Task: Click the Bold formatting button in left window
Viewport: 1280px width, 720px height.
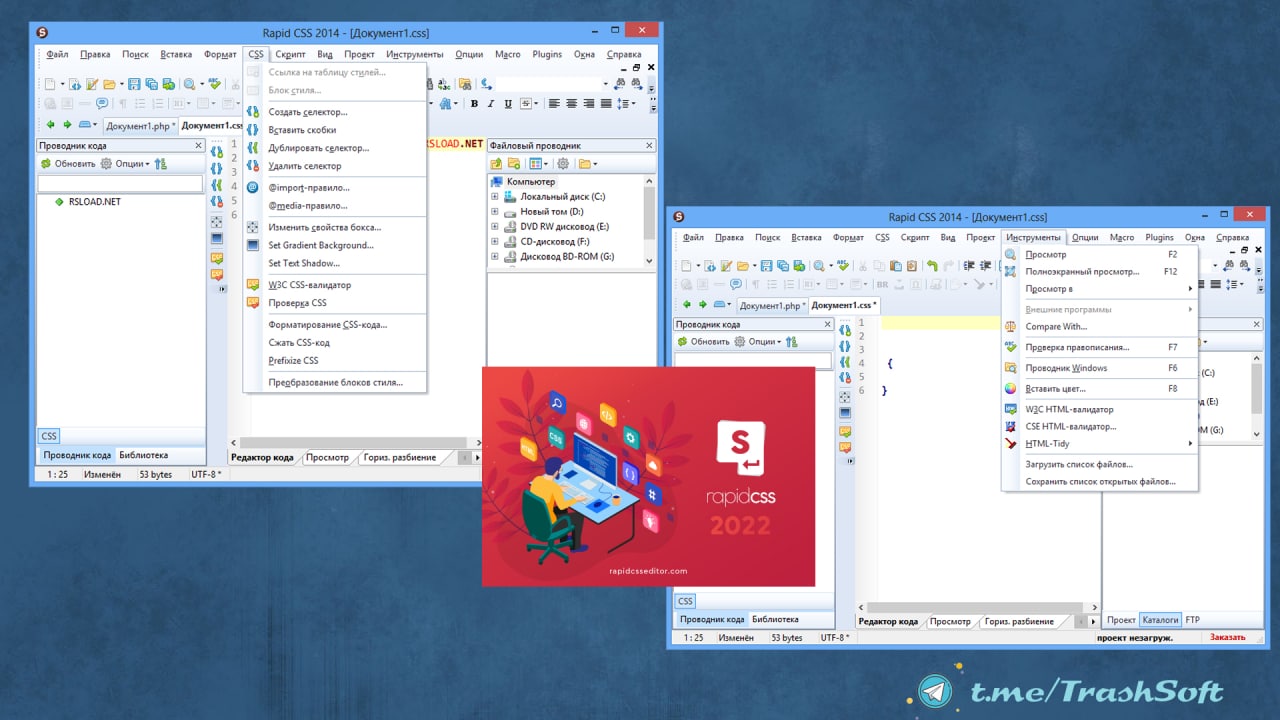Action: click(x=474, y=104)
